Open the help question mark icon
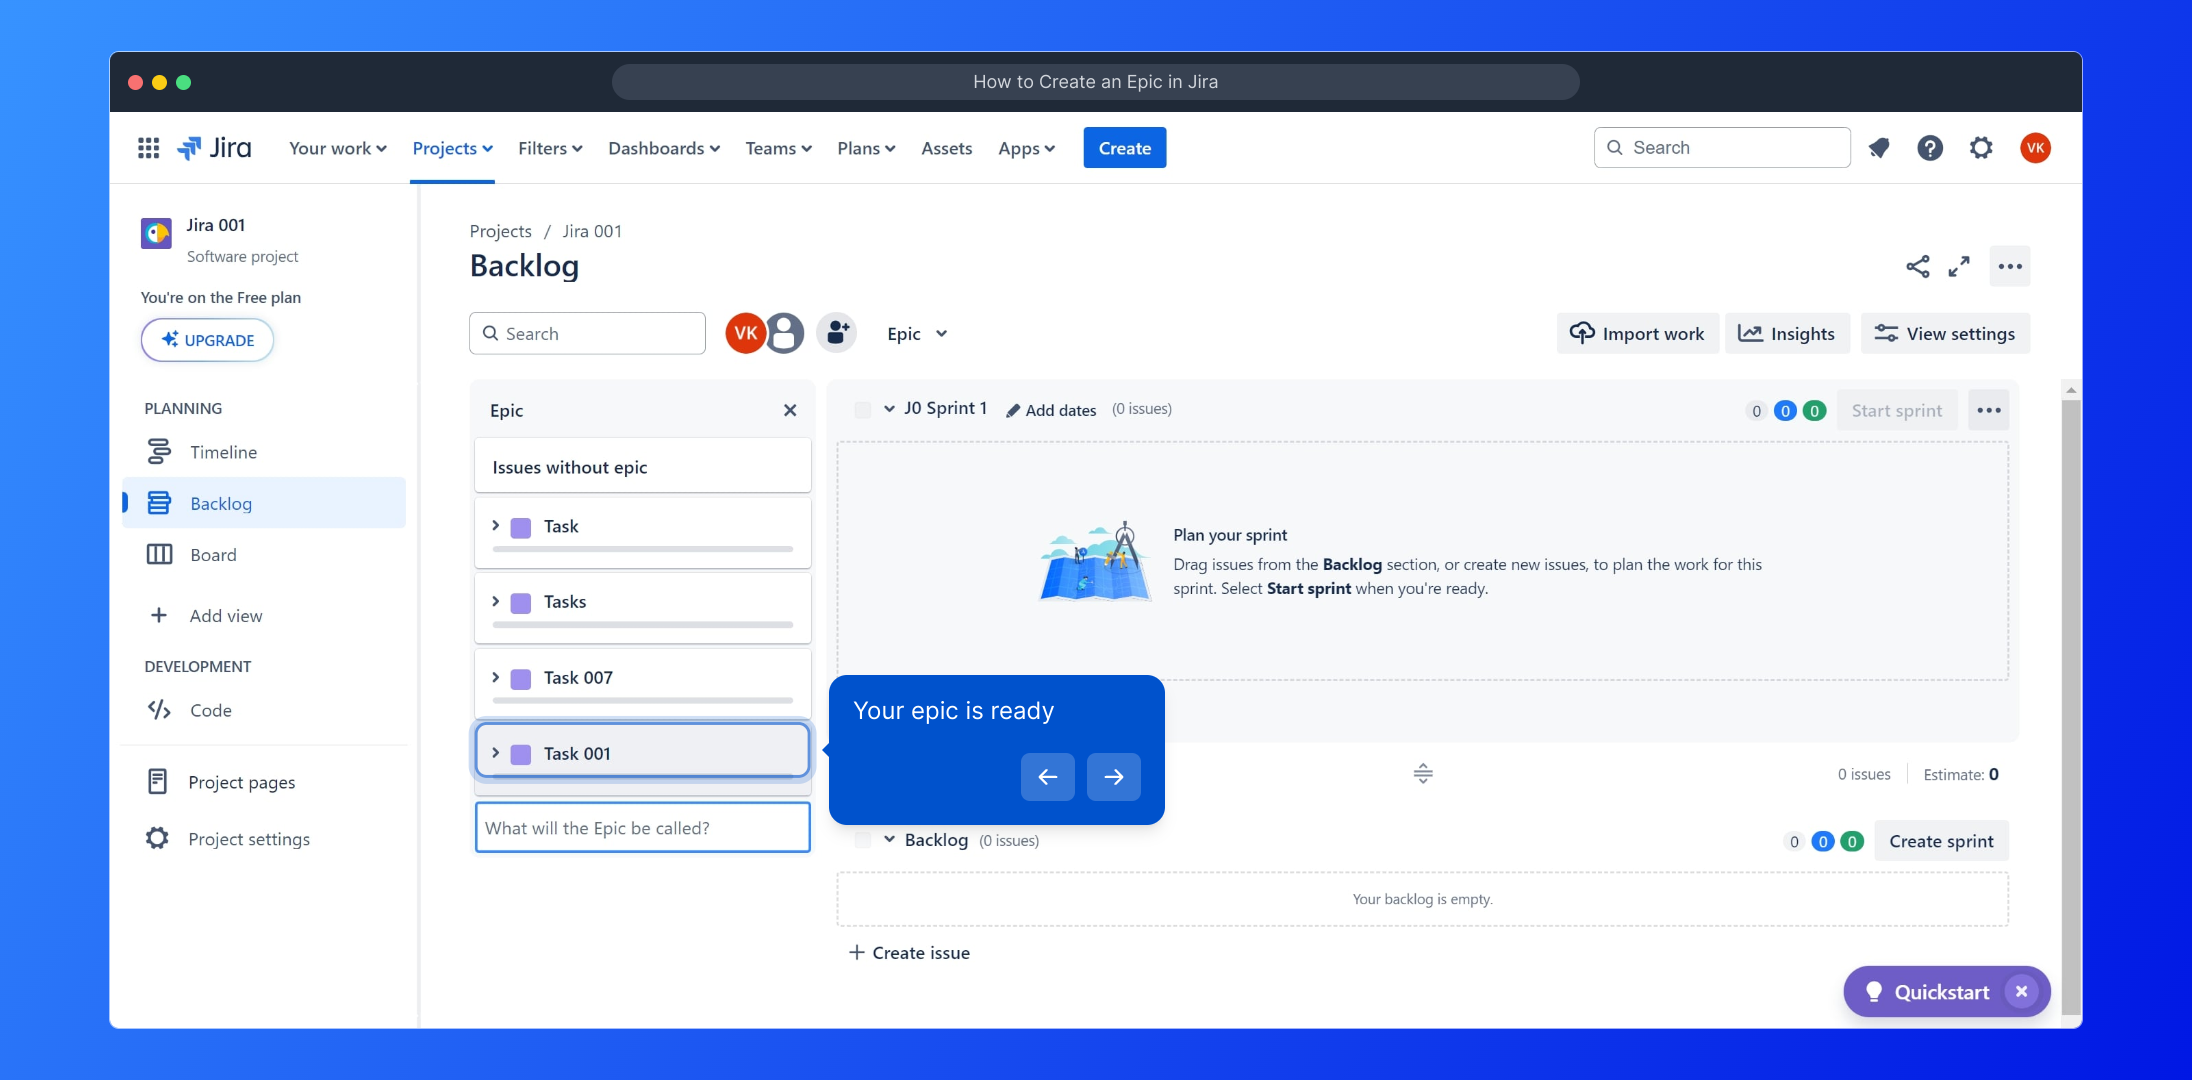Image resolution: width=2192 pixels, height=1080 pixels. tap(1930, 148)
